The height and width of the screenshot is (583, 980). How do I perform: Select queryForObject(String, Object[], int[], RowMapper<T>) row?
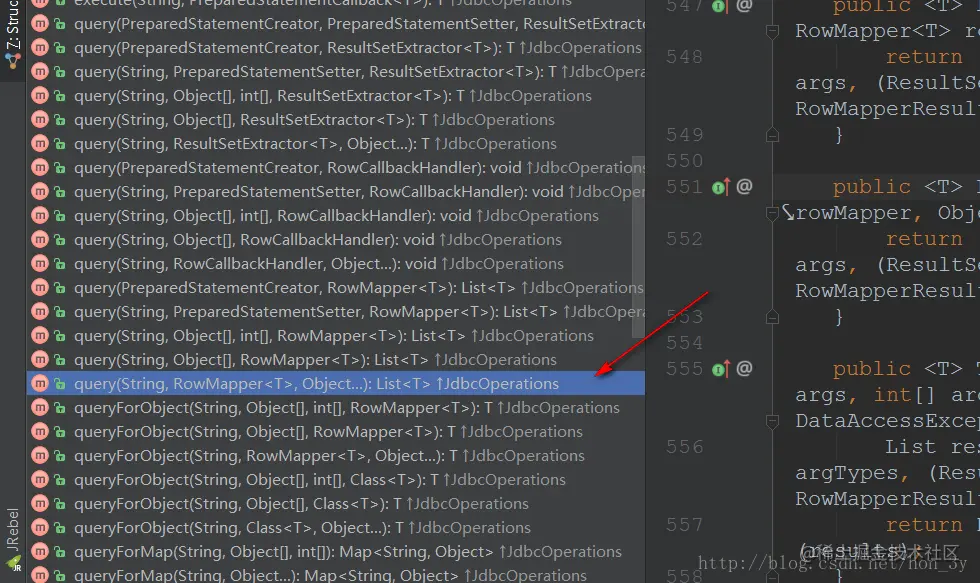coord(336,408)
